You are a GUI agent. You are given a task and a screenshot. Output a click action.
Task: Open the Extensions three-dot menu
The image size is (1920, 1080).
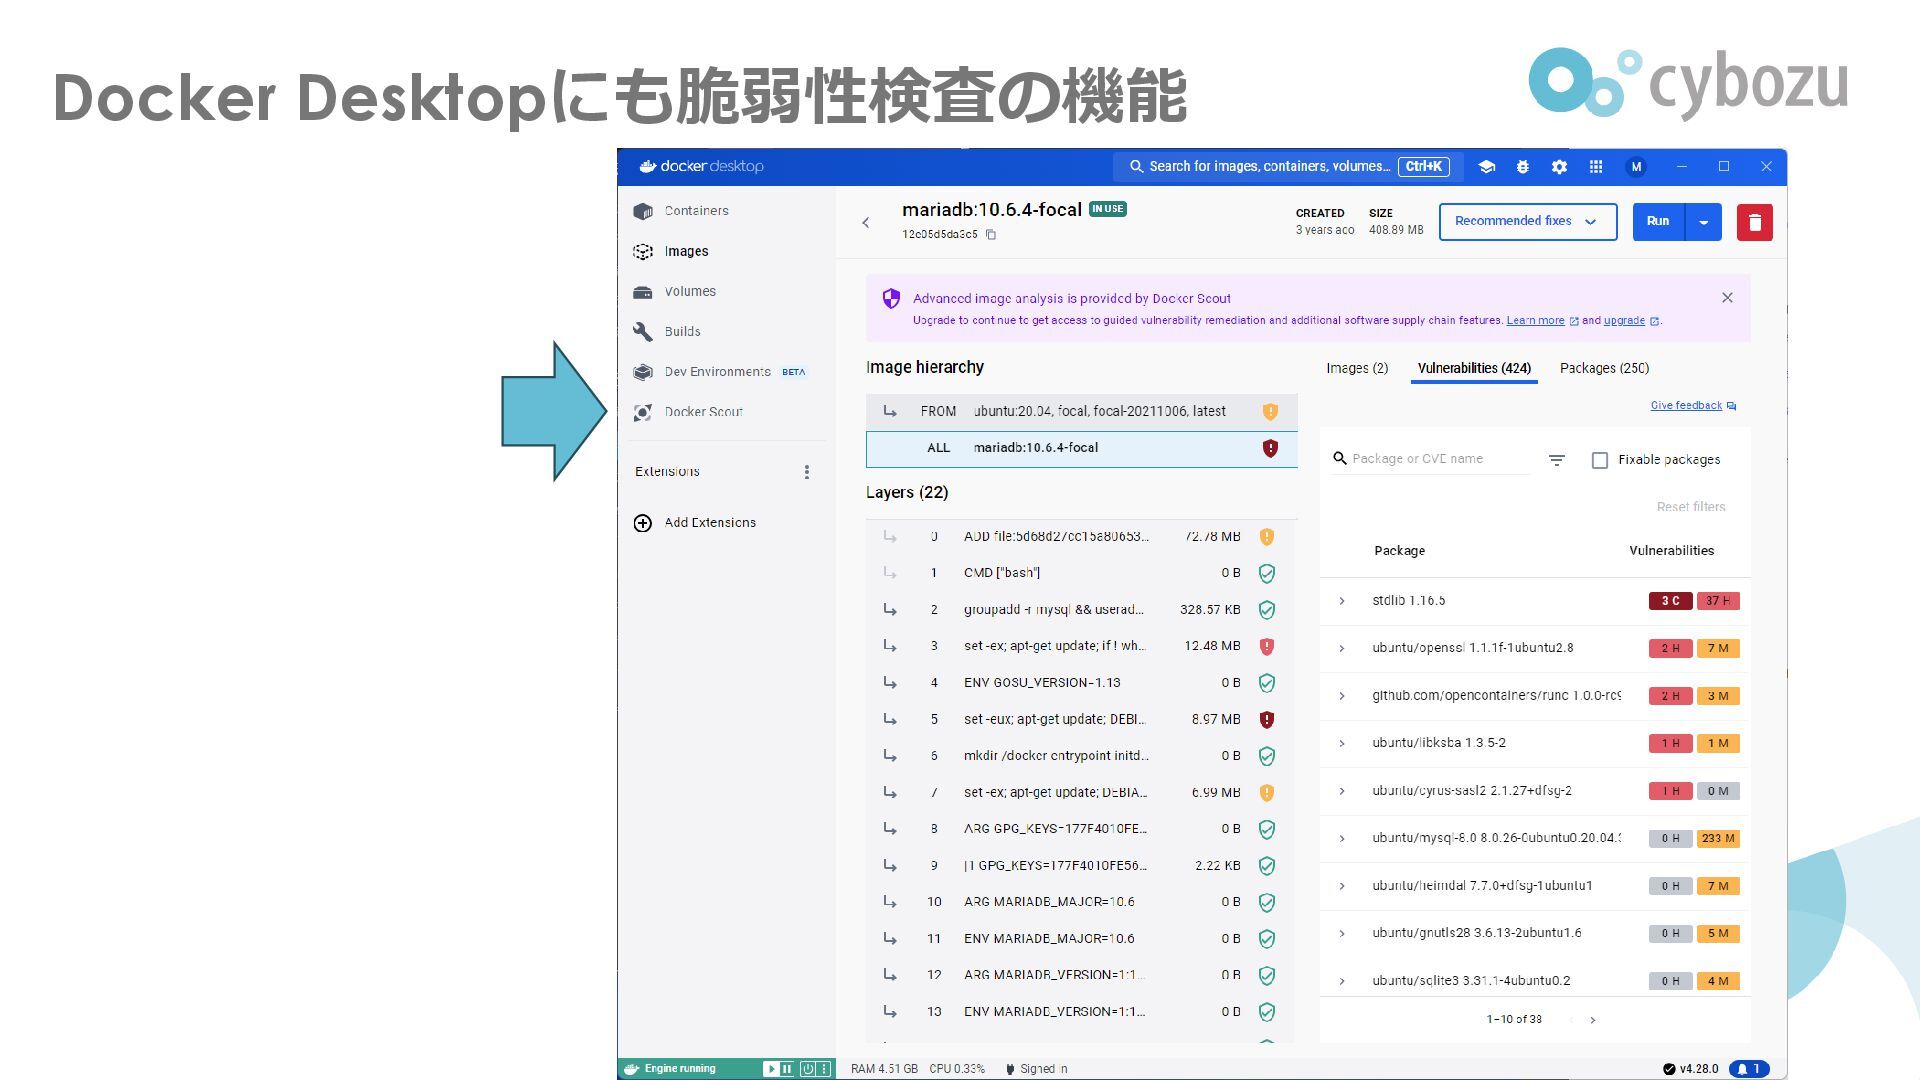click(x=807, y=472)
